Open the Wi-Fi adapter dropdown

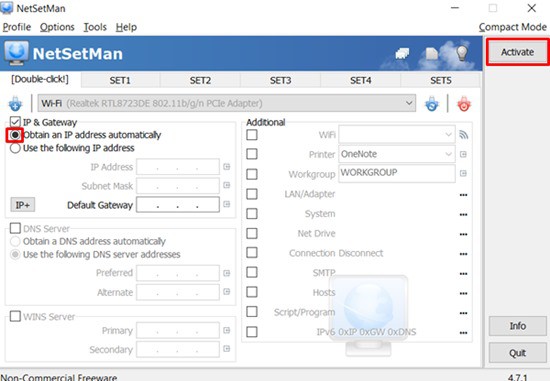click(x=227, y=103)
